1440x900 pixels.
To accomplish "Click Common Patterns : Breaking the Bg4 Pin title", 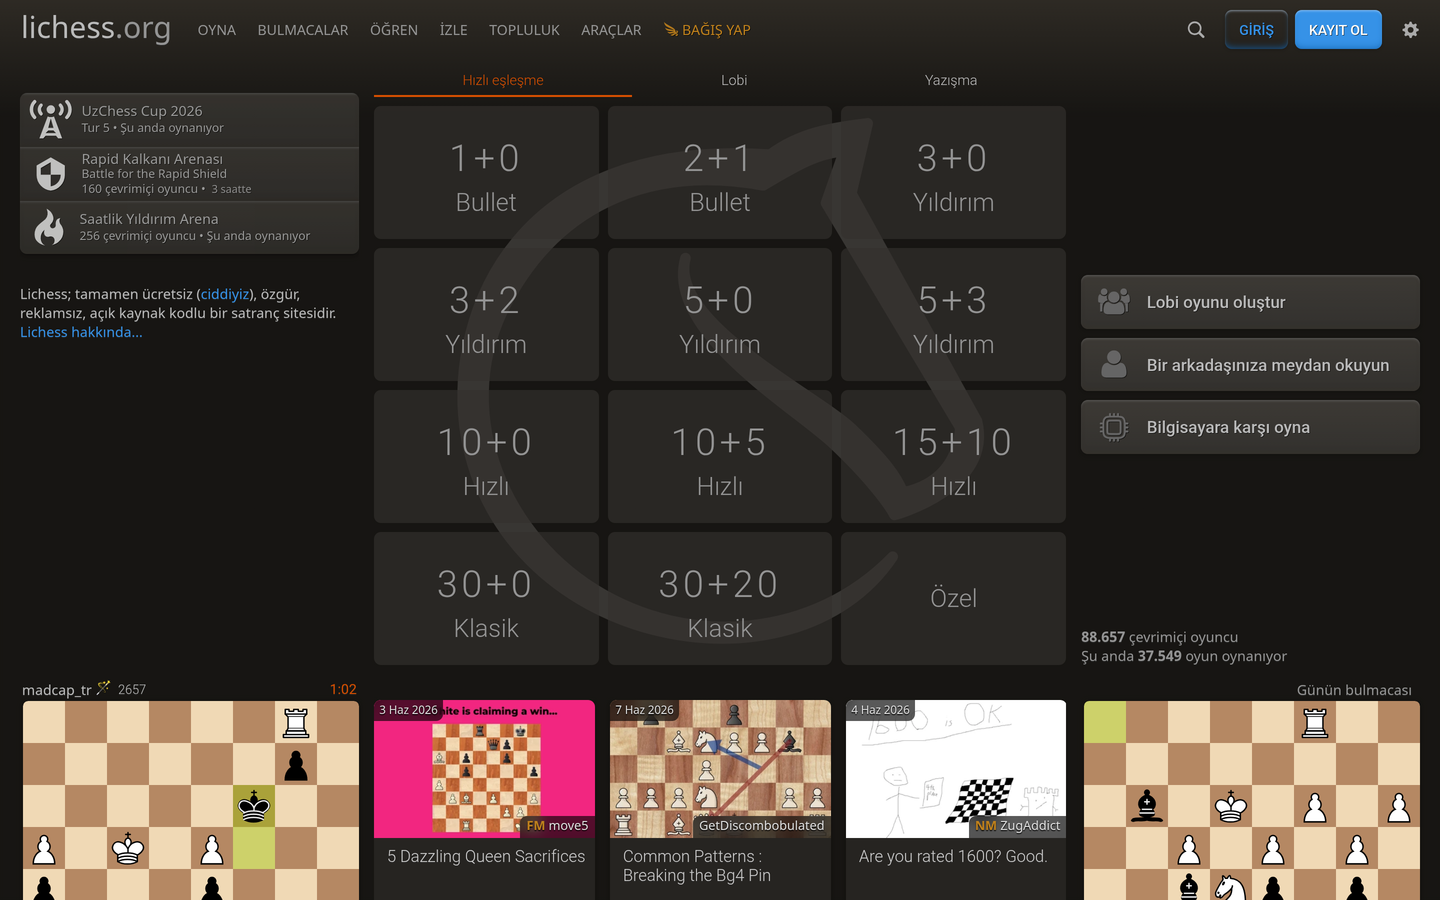I will 697,866.
